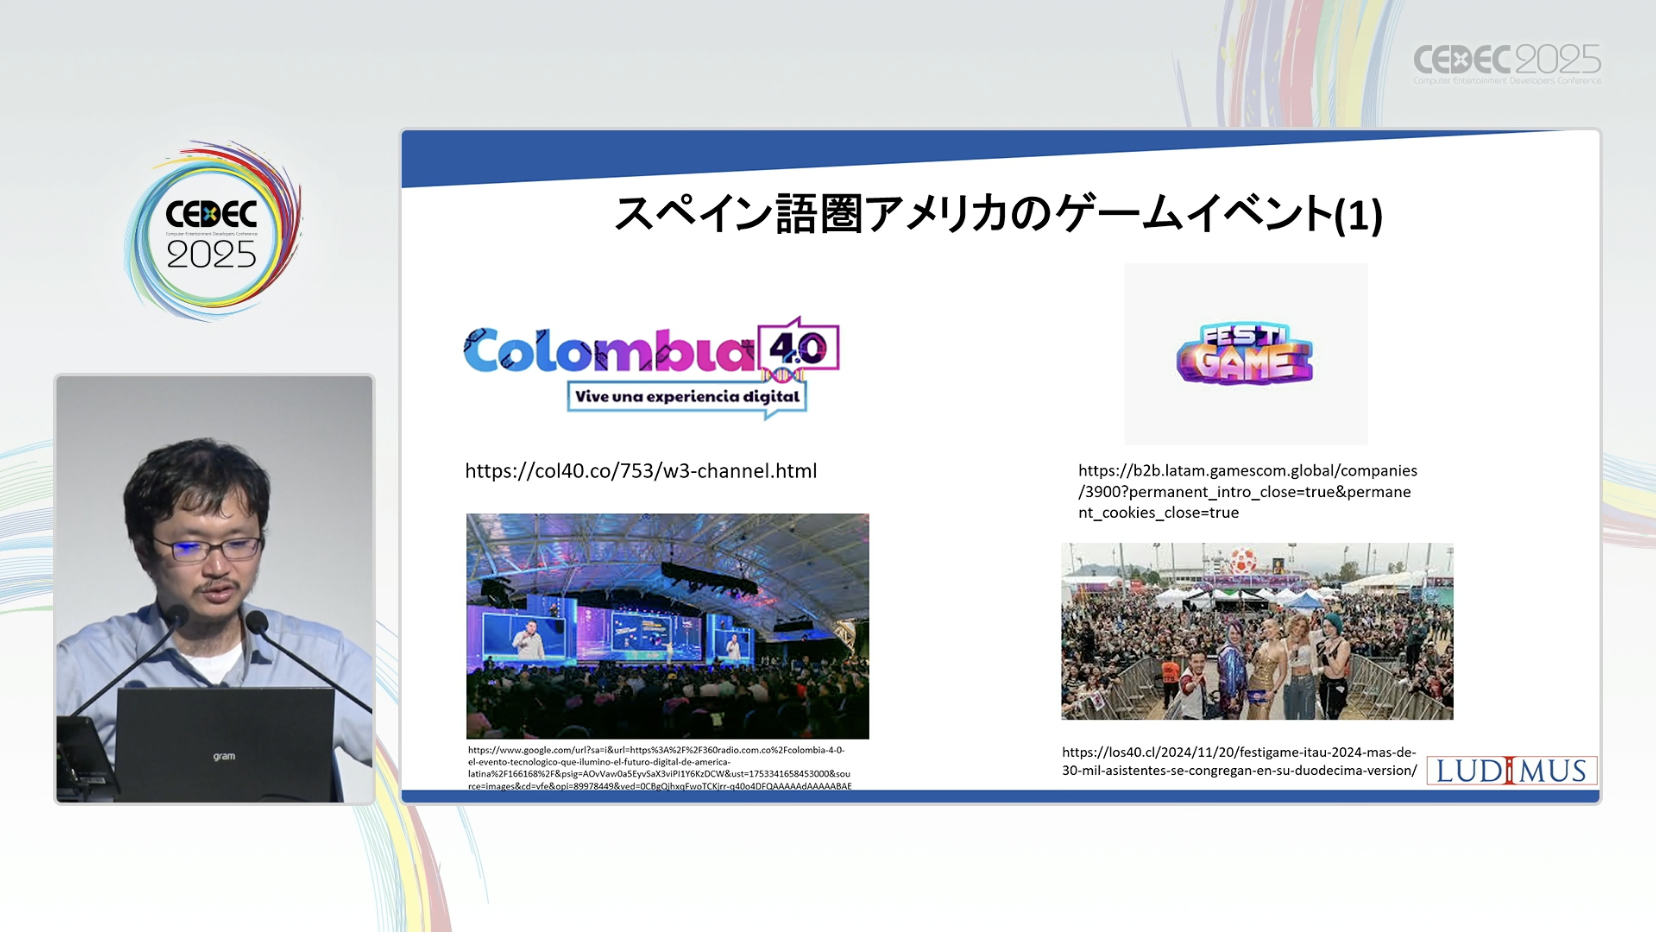
Task: Open the b2b.latam.gamescom.global companies link
Action: coord(1246,491)
